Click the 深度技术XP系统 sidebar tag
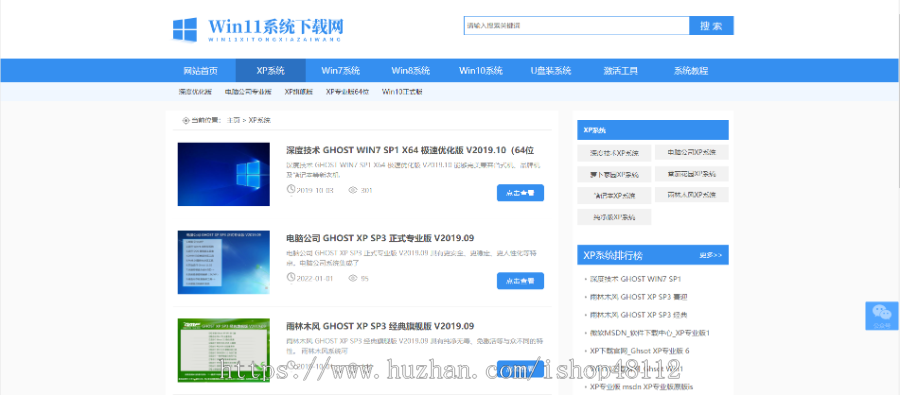Image resolution: width=900 pixels, height=395 pixels. click(614, 153)
